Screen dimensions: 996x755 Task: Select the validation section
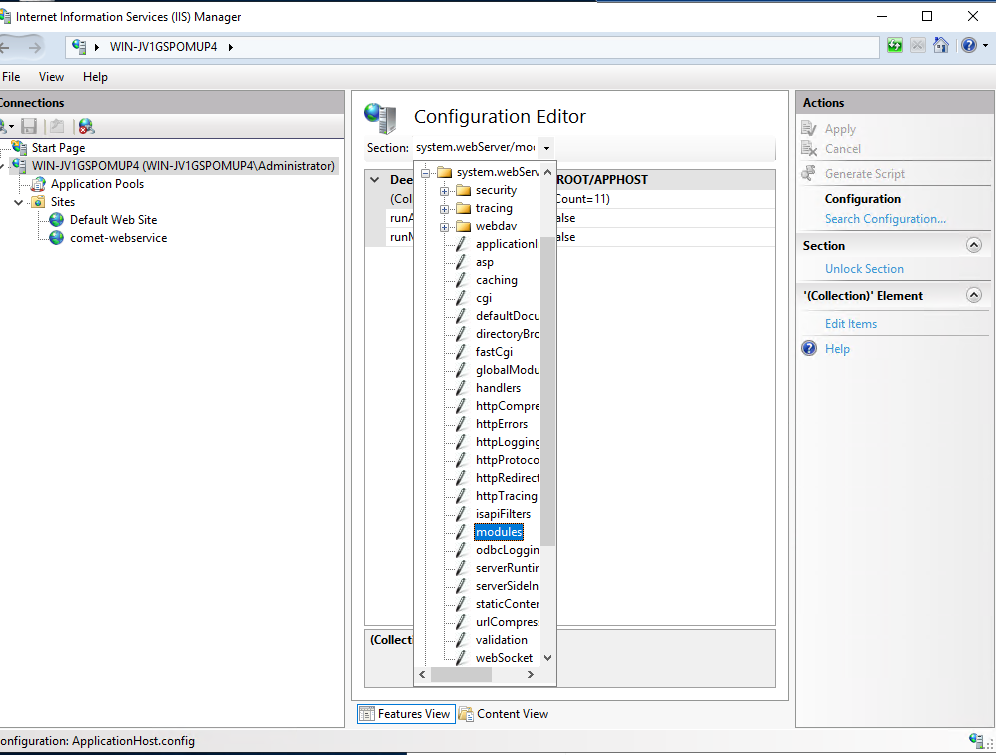click(501, 640)
